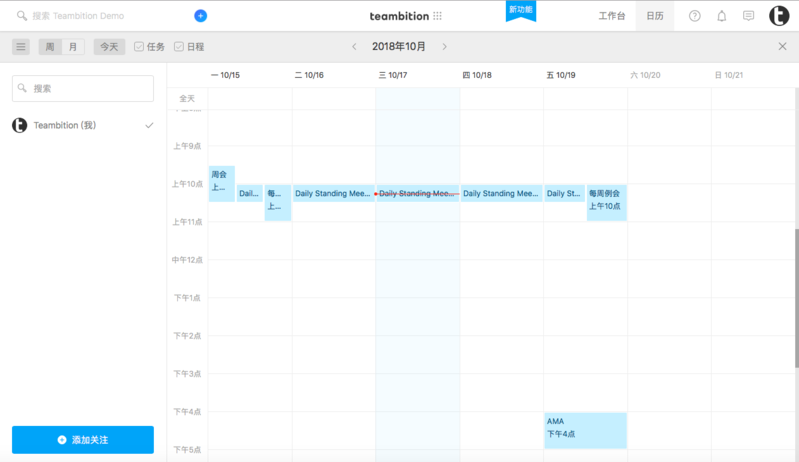The height and width of the screenshot is (462, 799).
Task: Open Daily Standing Meeting on 10/16
Action: (333, 193)
